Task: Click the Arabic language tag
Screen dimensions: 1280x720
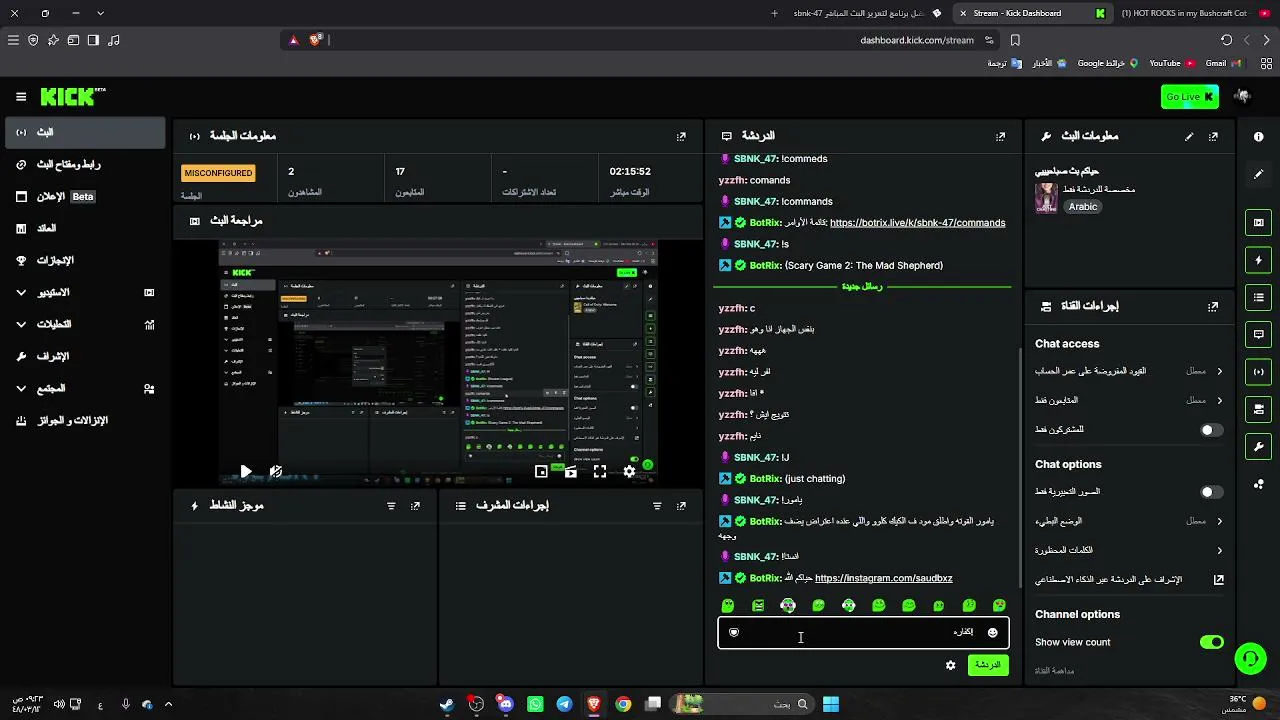Action: 1083,207
